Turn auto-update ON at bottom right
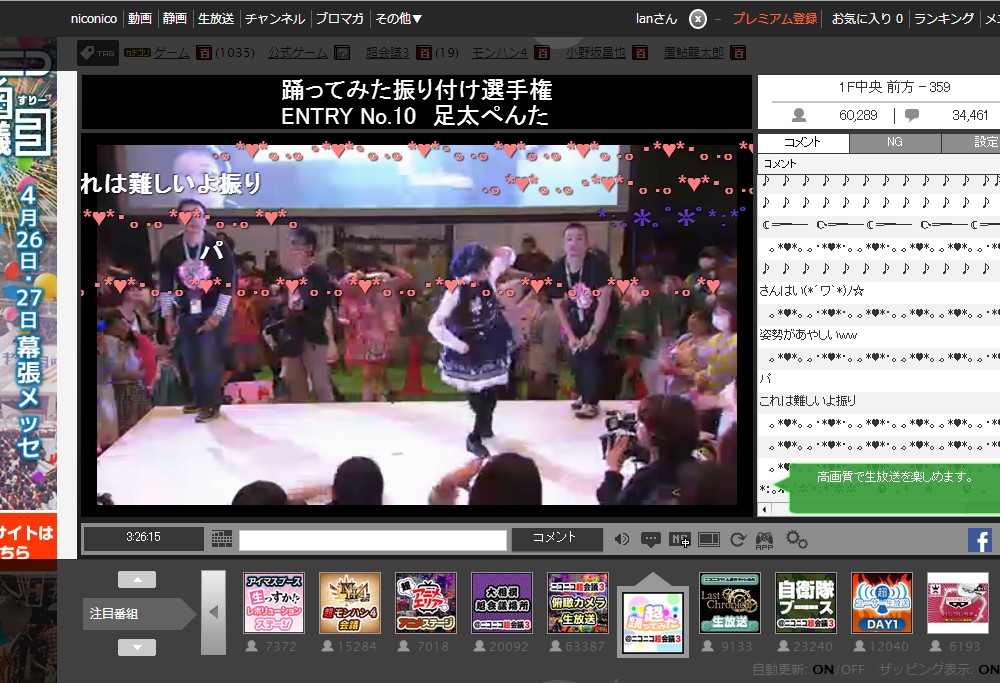 click(823, 669)
